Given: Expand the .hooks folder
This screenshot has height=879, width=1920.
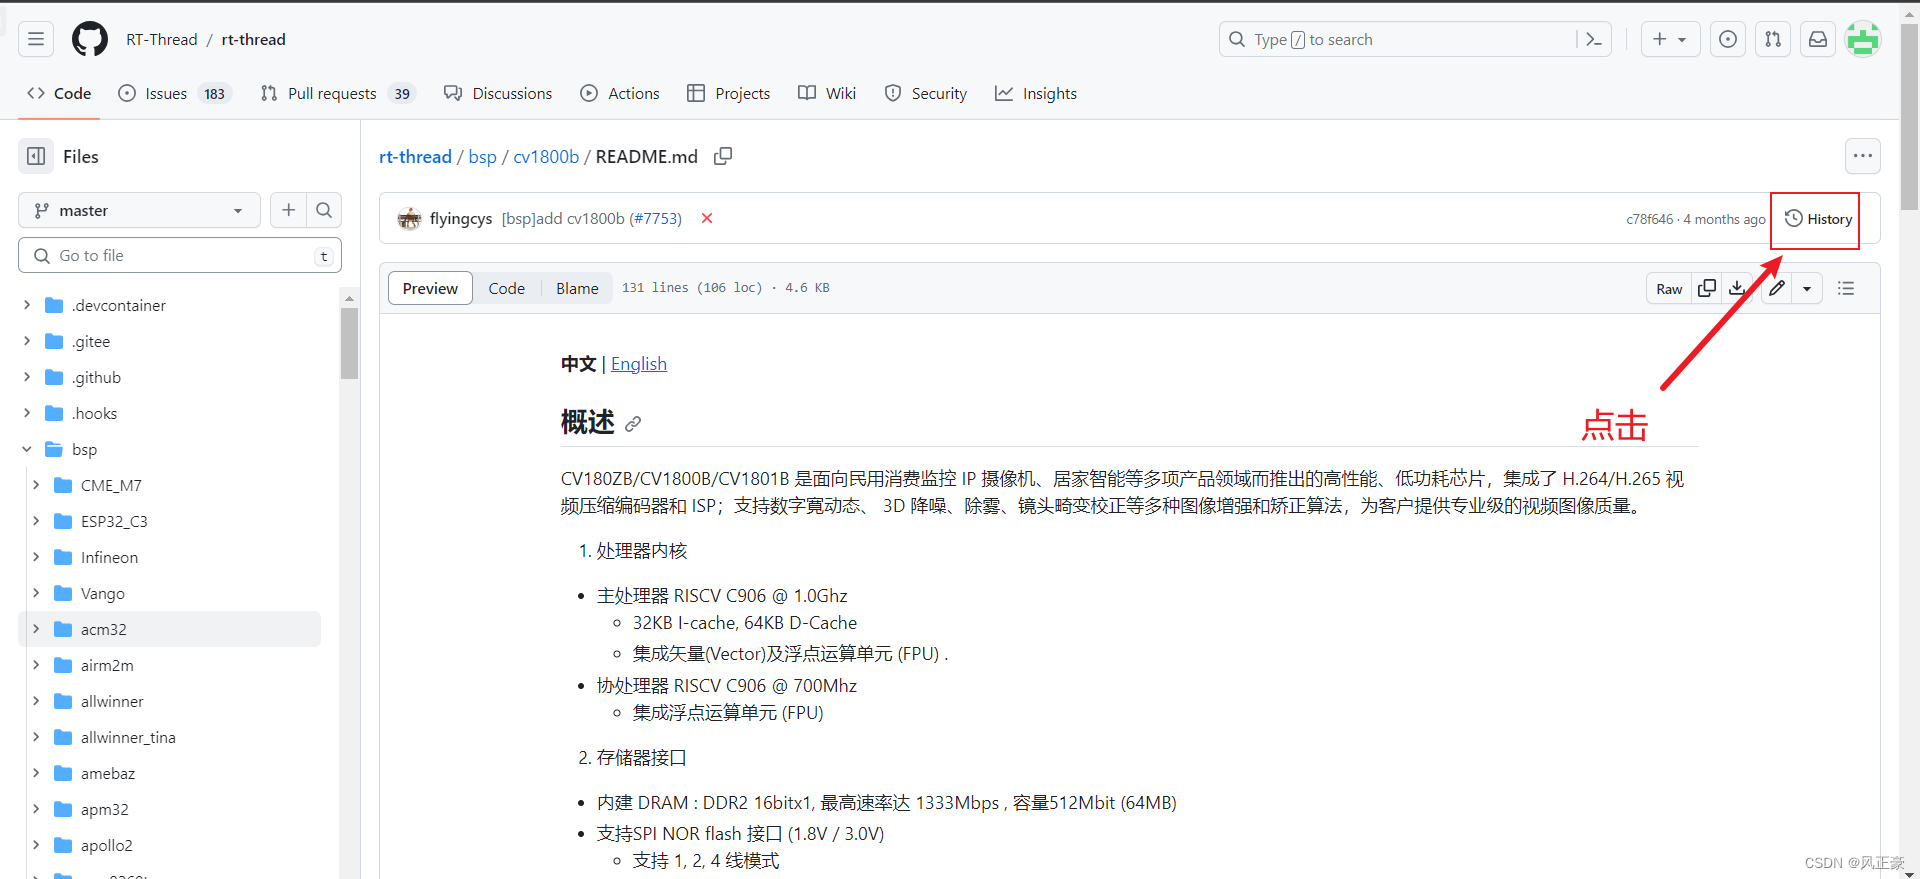Looking at the screenshot, I should click(x=27, y=413).
